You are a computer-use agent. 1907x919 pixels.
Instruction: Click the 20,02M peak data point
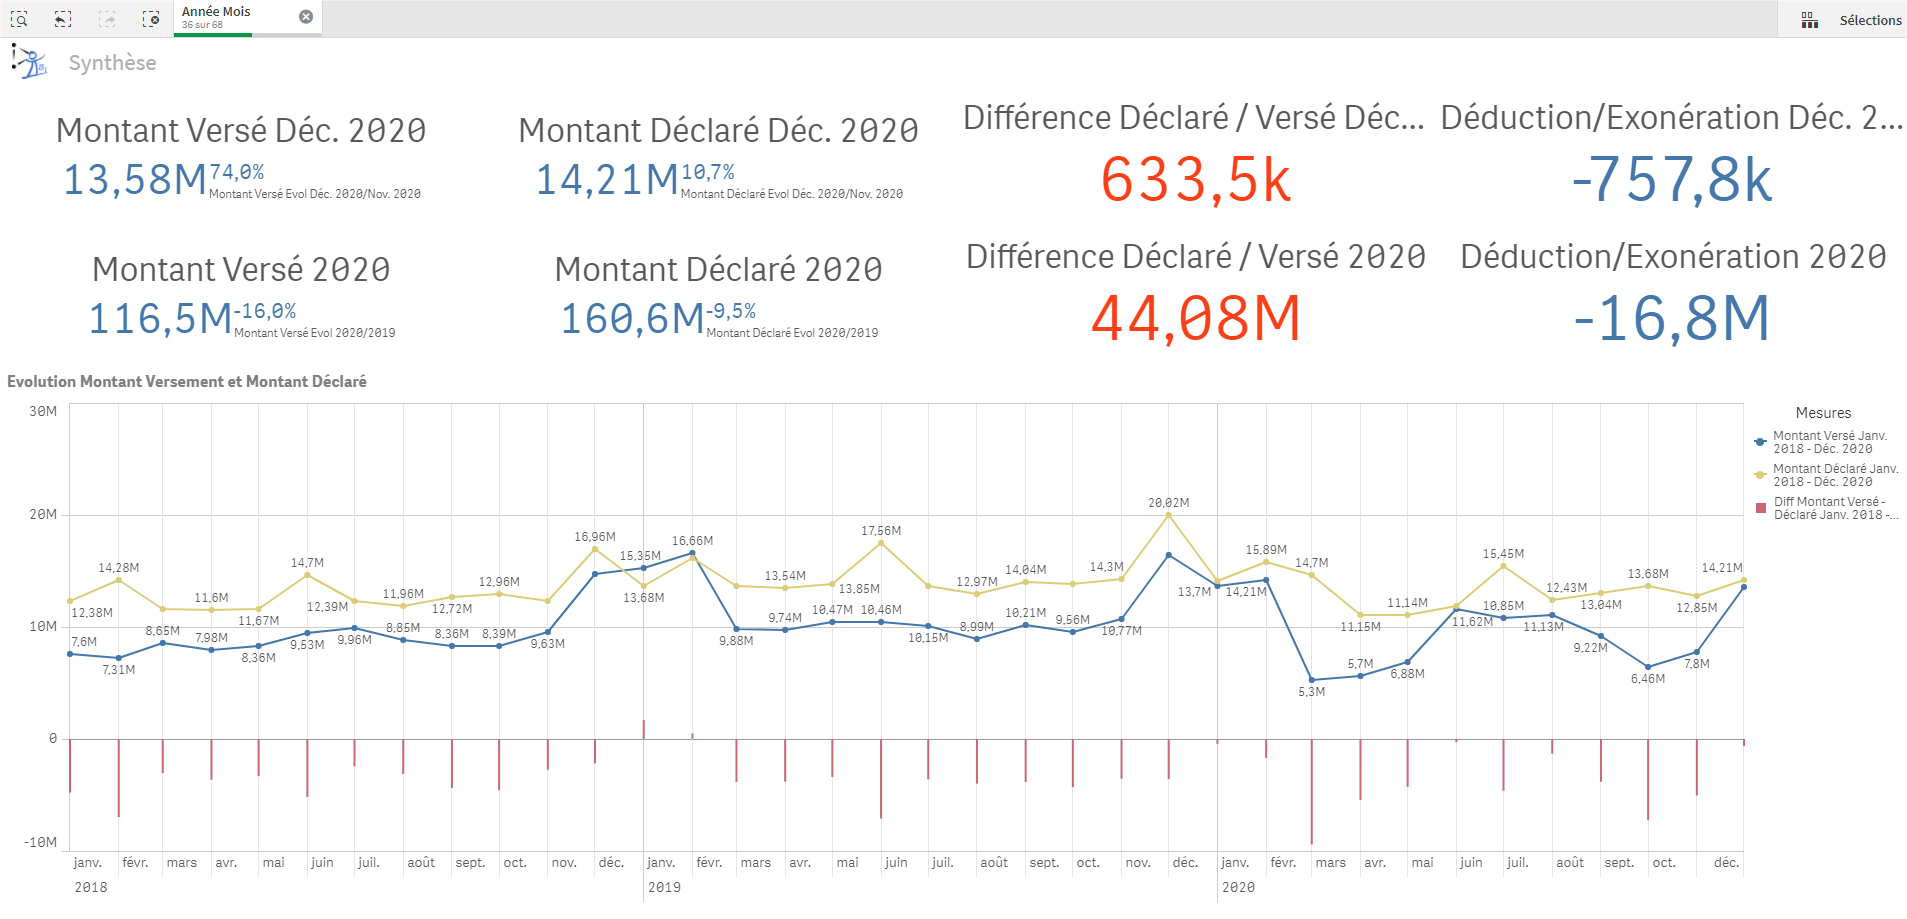(1168, 515)
